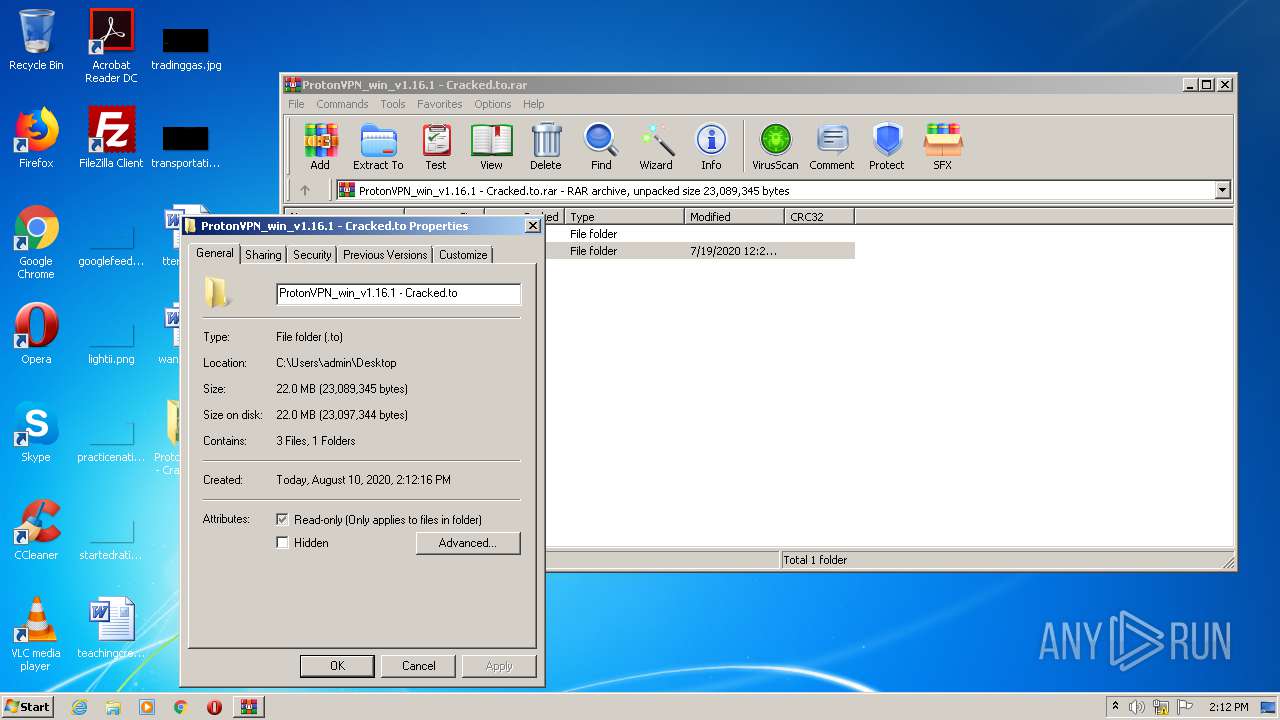The width and height of the screenshot is (1280, 720).
Task: Show archive Info
Action: (711, 146)
